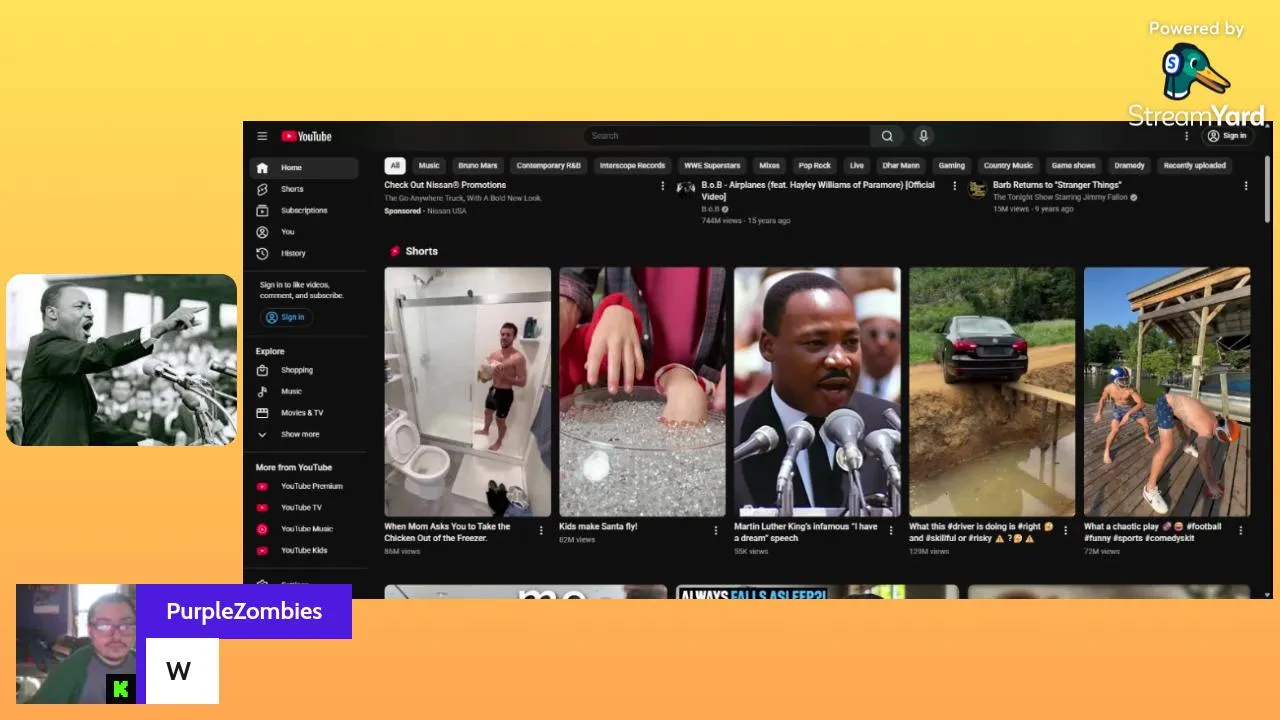The image size is (1280, 720).
Task: Select the Dramedy filter chip
Action: click(1129, 166)
